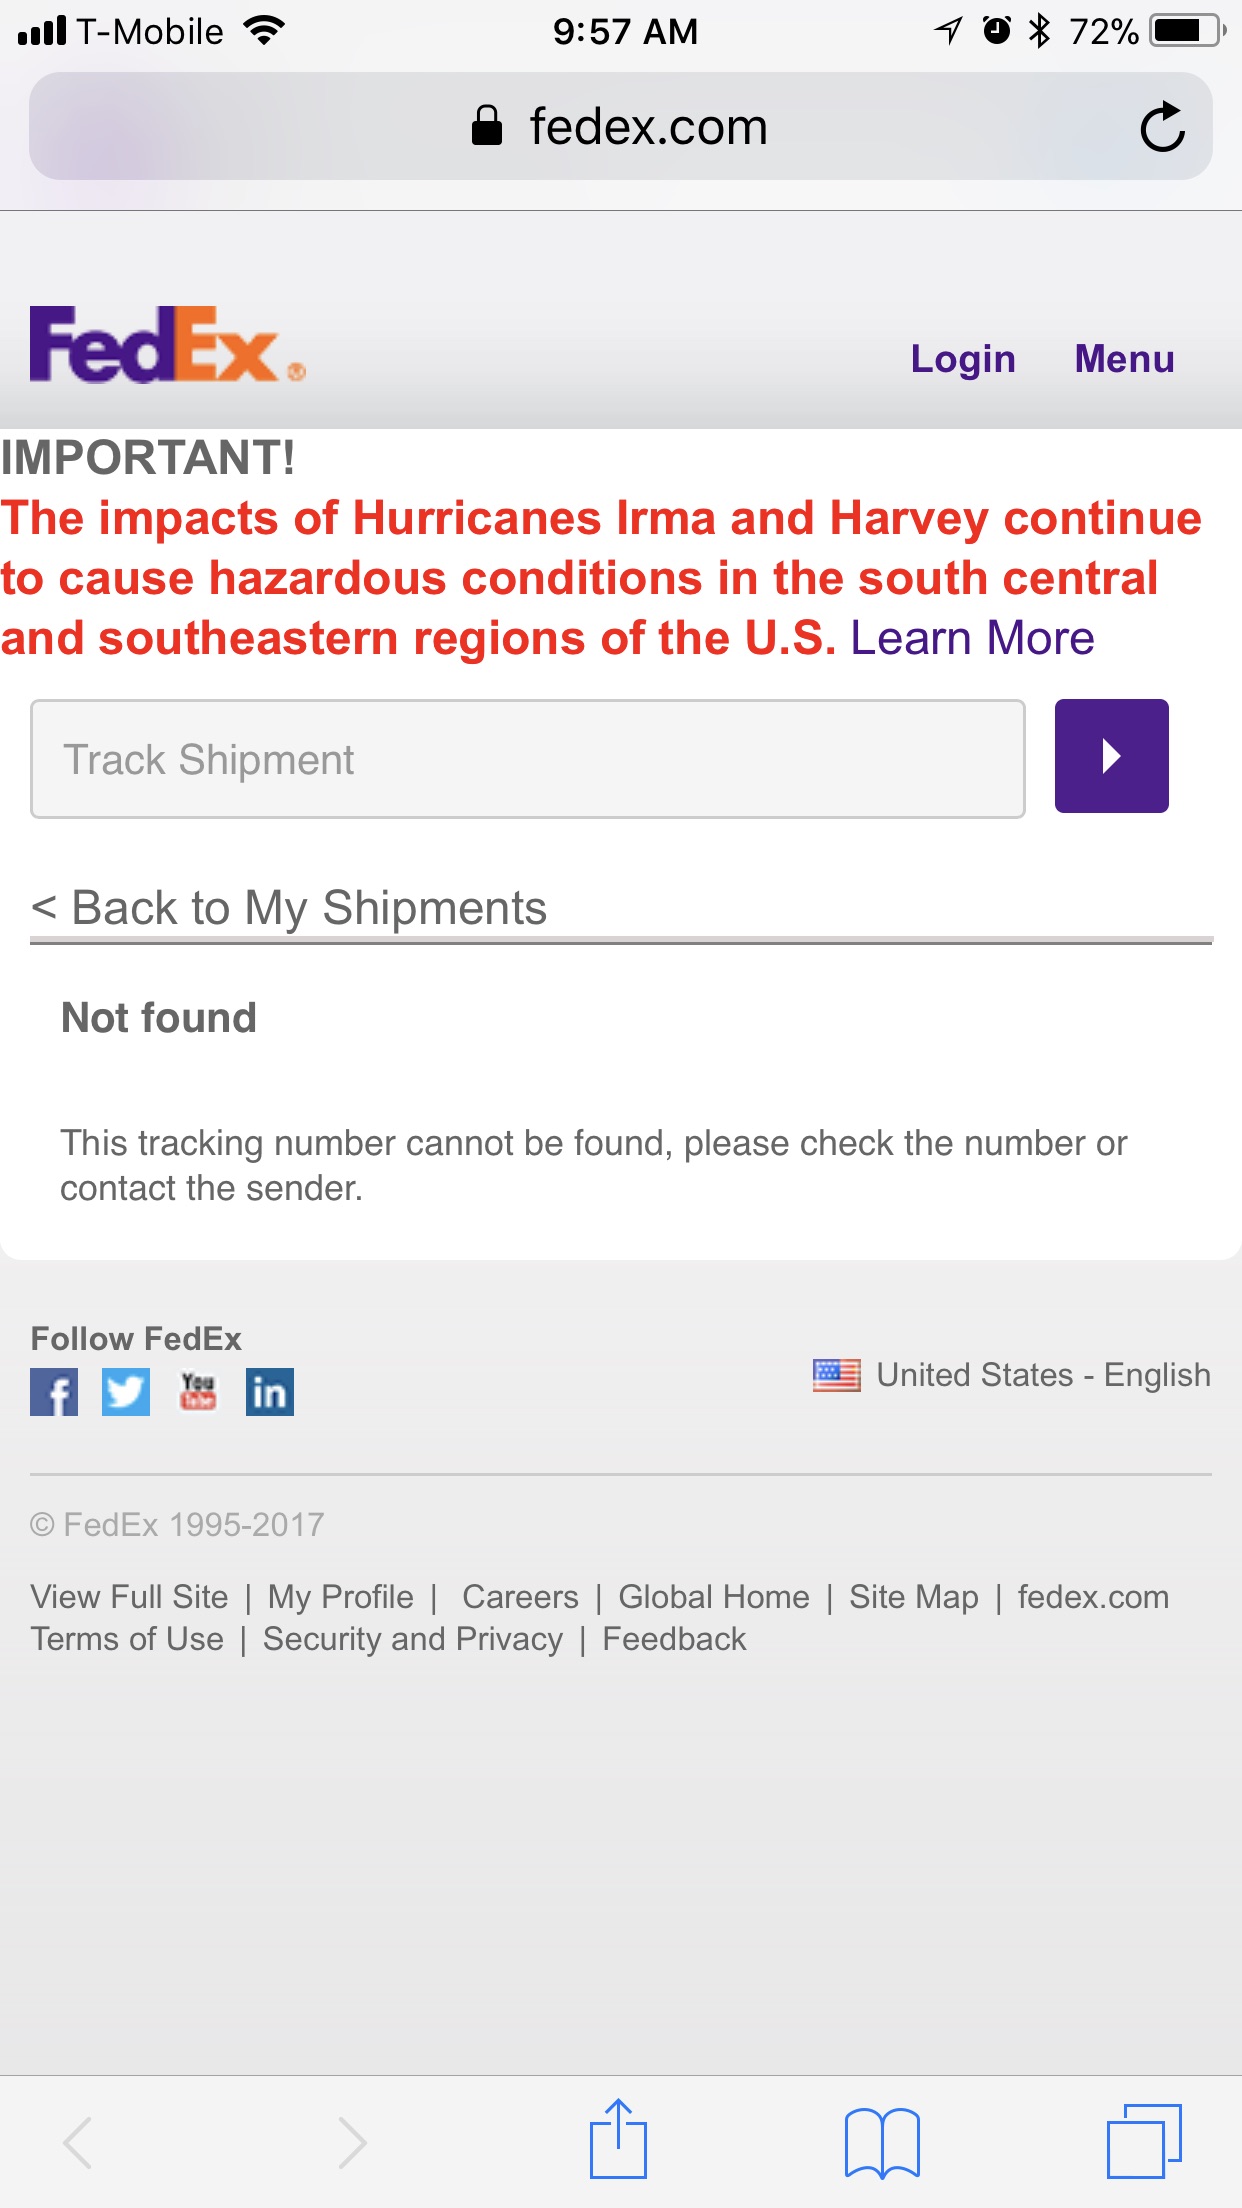
Task: Tap the fedex.com address bar
Action: click(620, 127)
